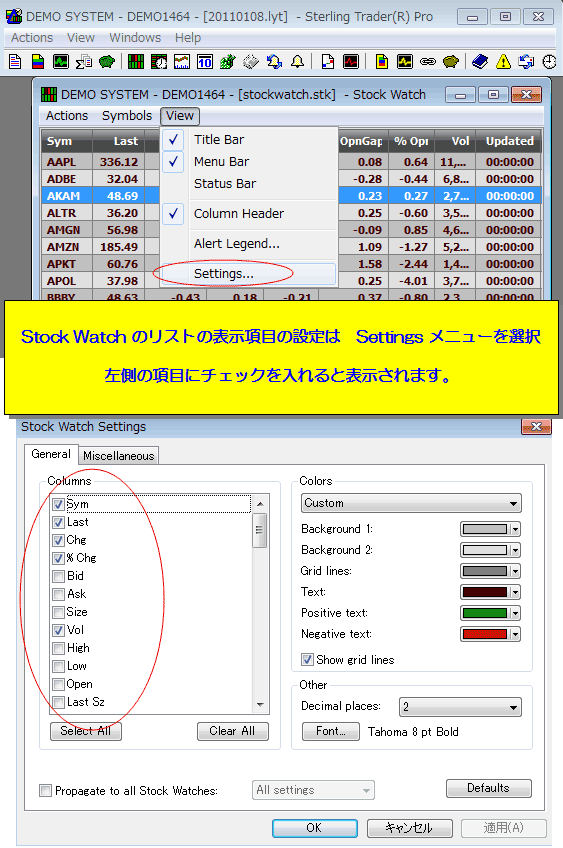Click the olive piggy bank toolbar icon
This screenshot has height=848, width=563.
[x=451, y=62]
